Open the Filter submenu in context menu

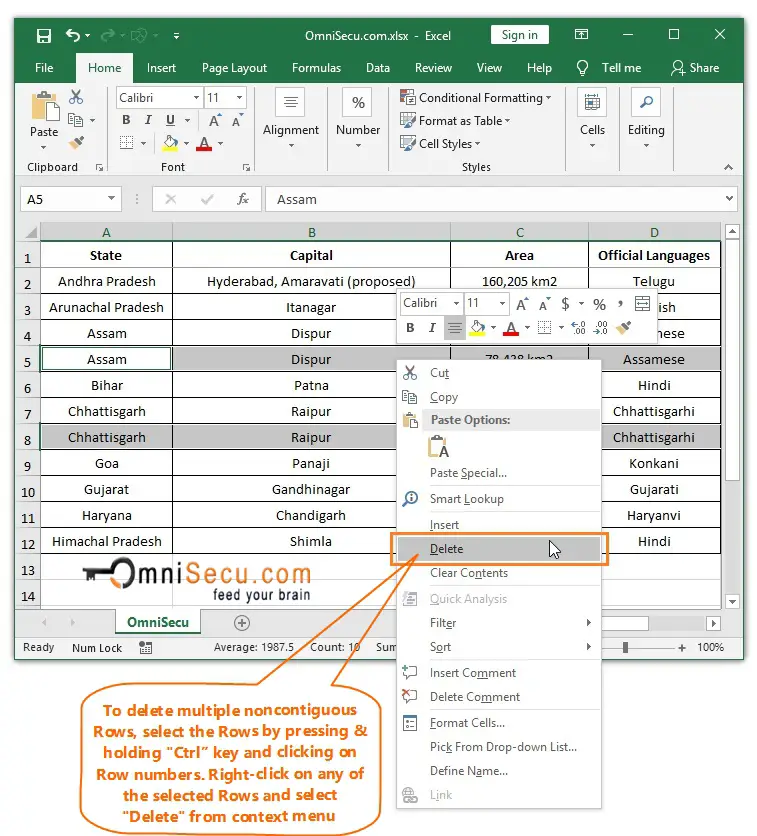coord(499,623)
